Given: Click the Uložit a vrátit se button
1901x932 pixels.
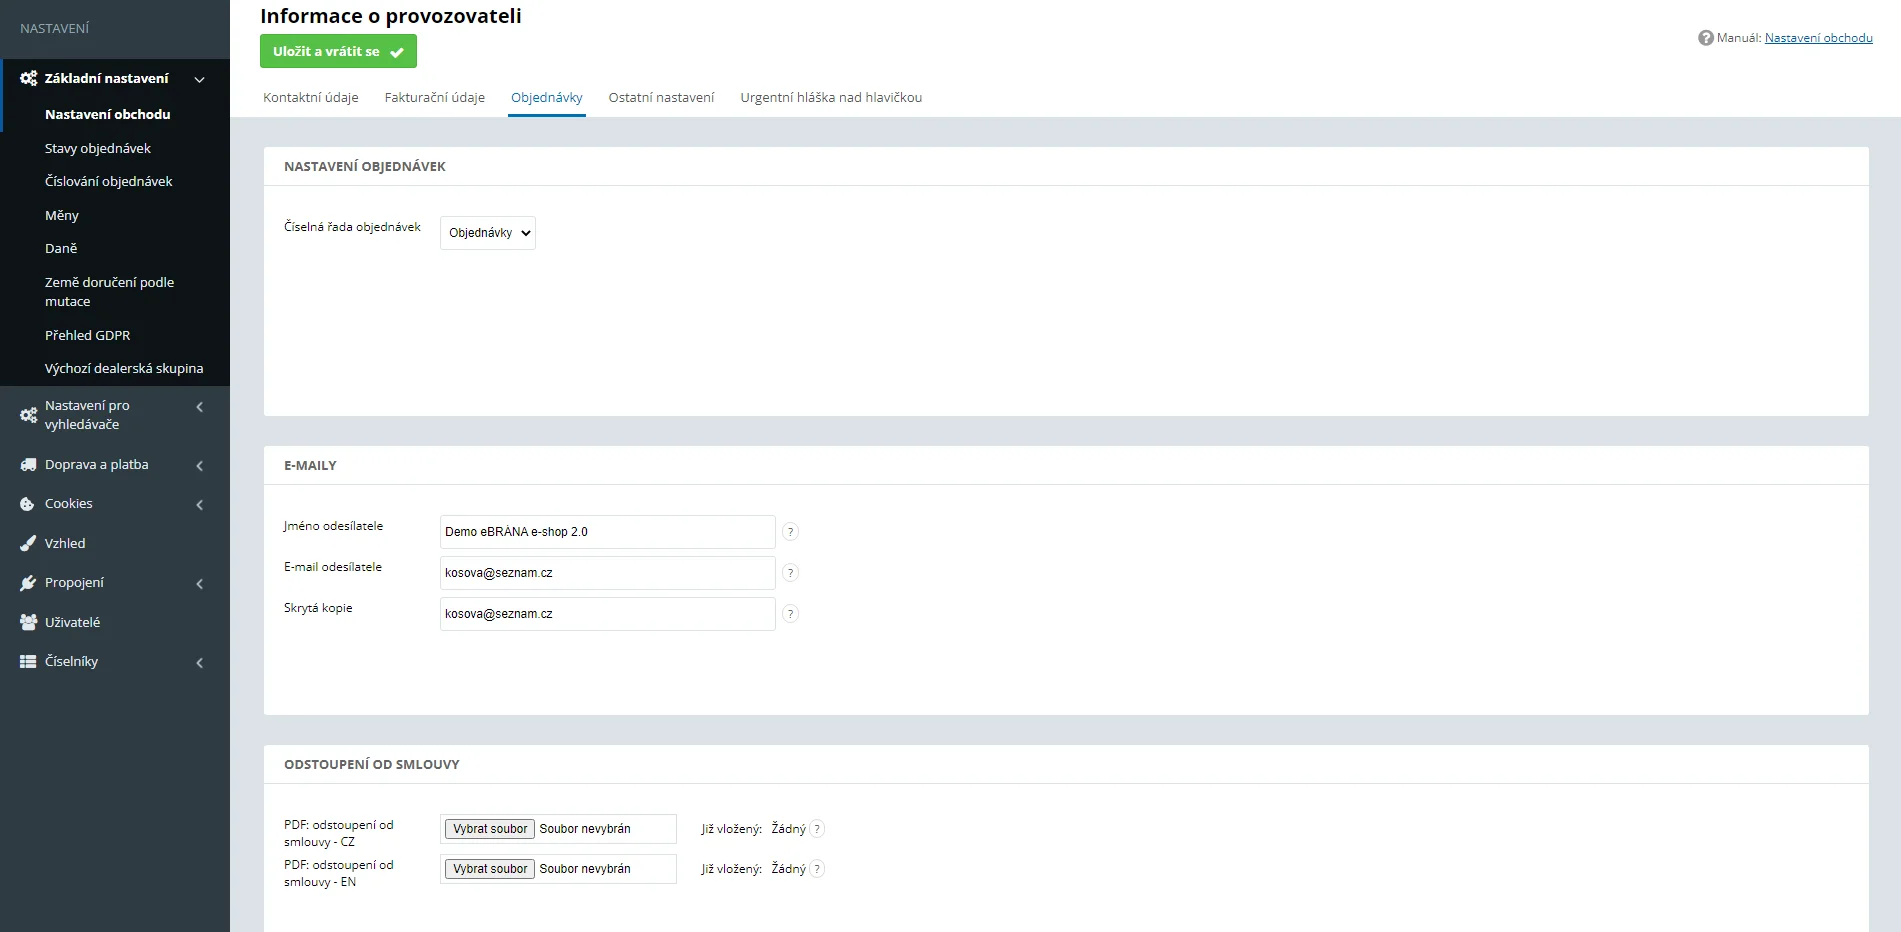Looking at the screenshot, I should [338, 51].
